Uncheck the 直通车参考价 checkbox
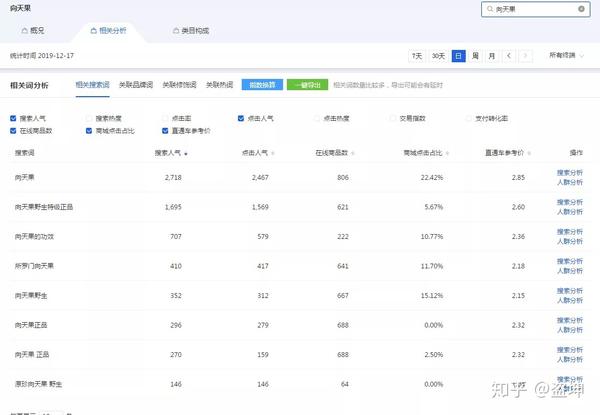 [x=165, y=131]
